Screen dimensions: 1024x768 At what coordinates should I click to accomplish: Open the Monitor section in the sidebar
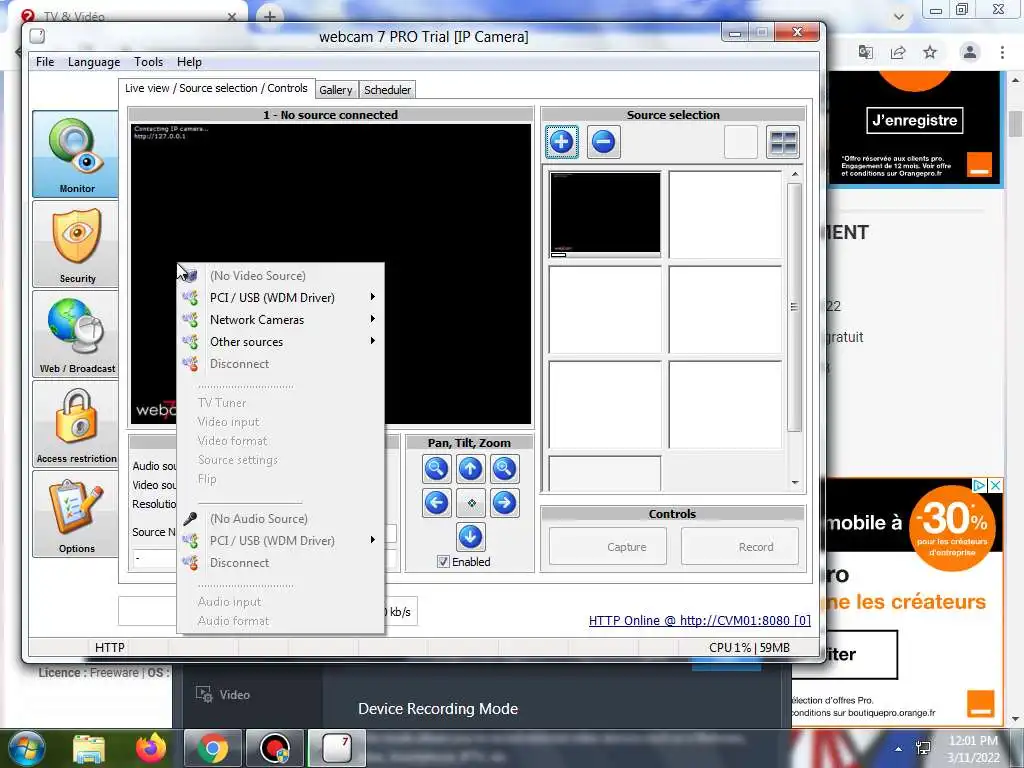[76, 154]
